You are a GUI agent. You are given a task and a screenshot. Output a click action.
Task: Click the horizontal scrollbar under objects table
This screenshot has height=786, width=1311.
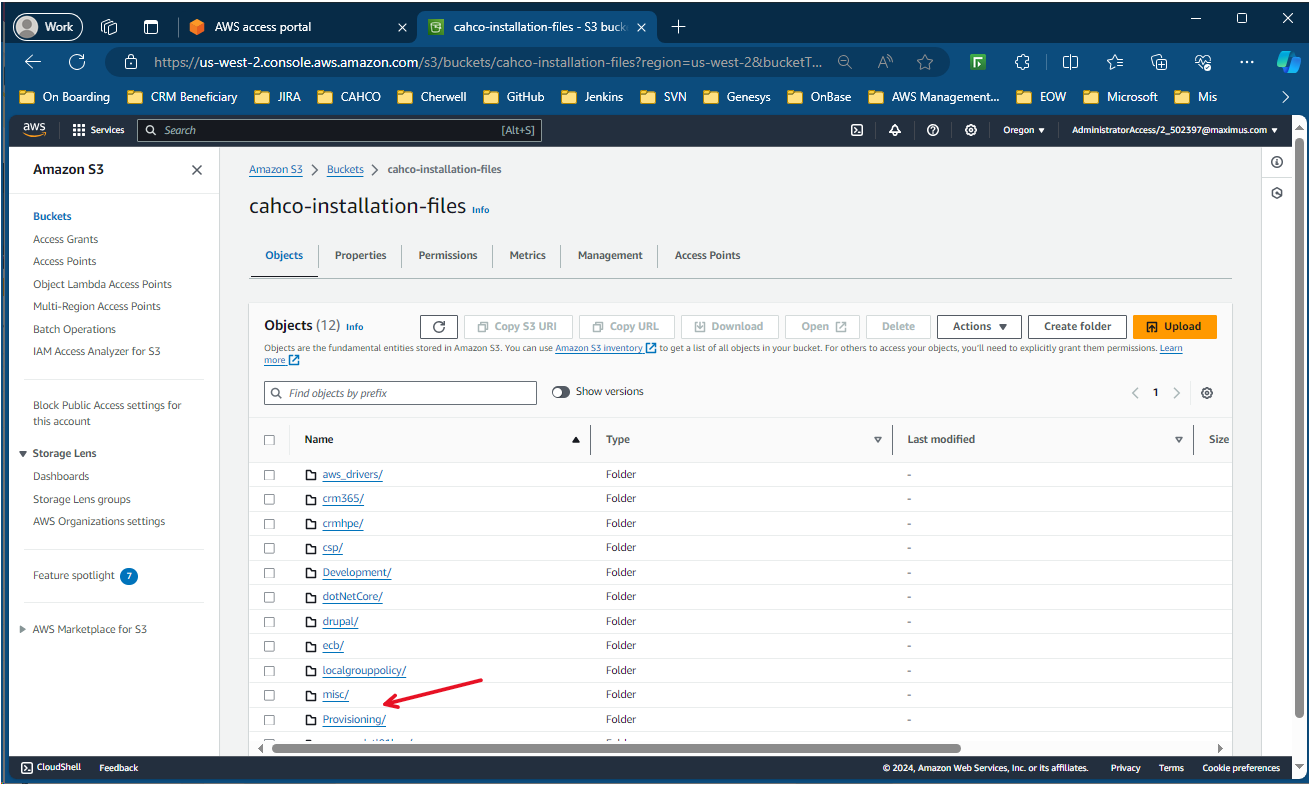tap(615, 748)
